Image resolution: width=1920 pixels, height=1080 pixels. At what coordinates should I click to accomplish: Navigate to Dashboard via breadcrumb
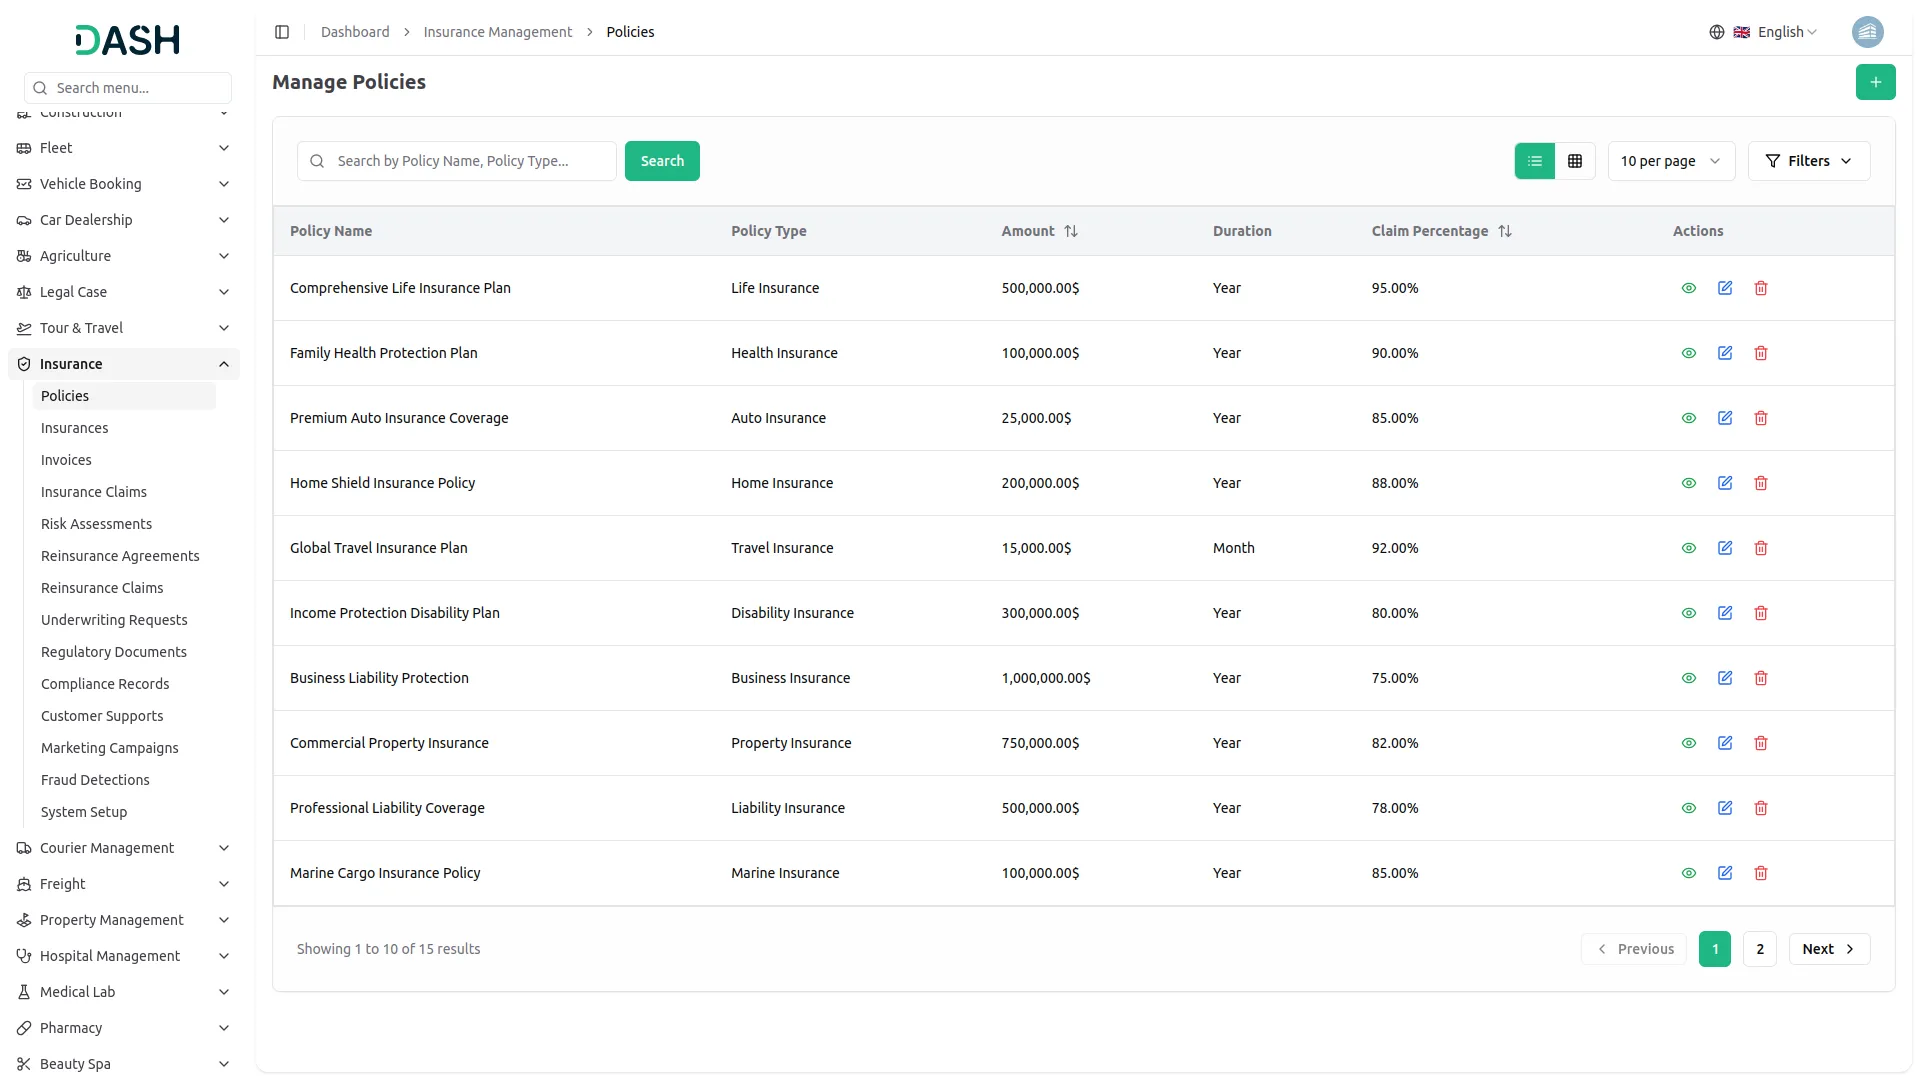355,31
